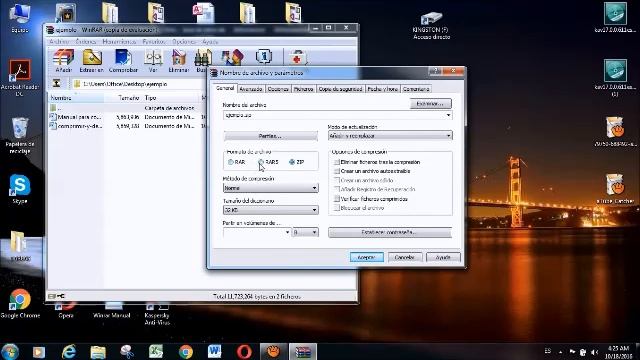640x360 pixels.
Task: Switch to the Comentario tab
Action: click(416, 89)
